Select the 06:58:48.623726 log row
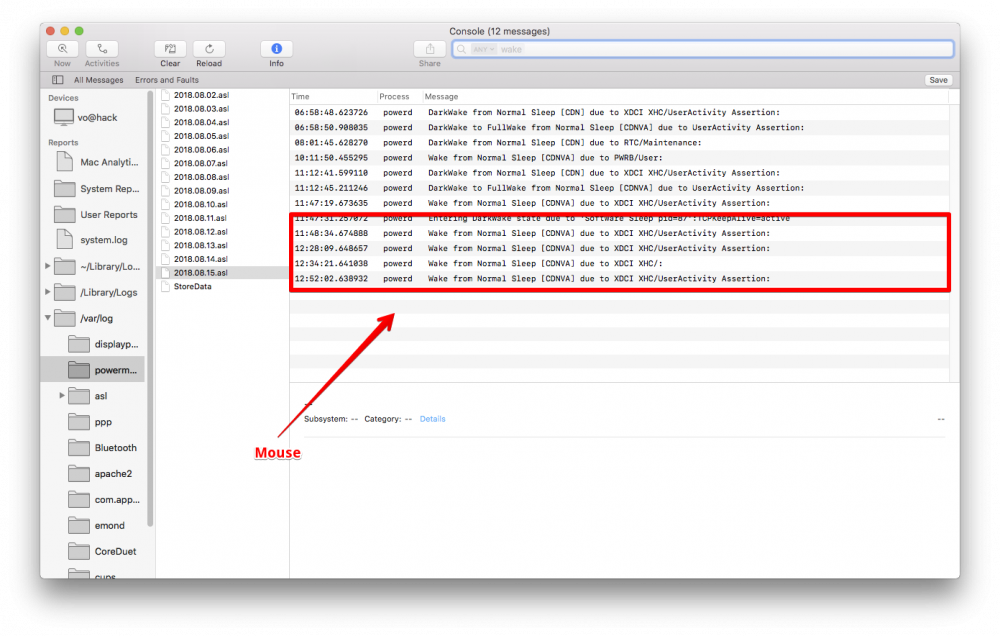Image resolution: width=1000 pixels, height=636 pixels. [619, 112]
